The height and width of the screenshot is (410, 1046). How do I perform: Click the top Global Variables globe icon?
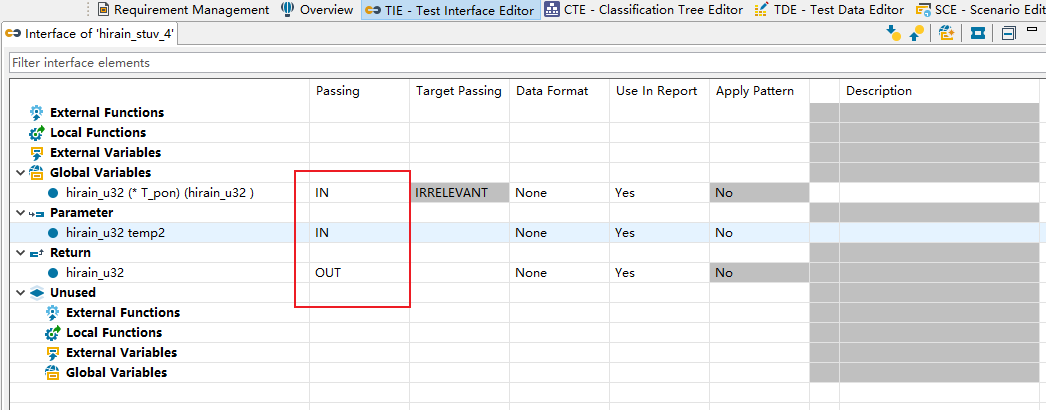37,173
